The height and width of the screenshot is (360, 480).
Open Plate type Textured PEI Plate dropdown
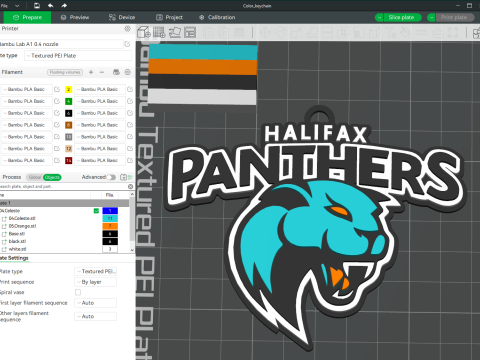pyautogui.click(x=78, y=56)
